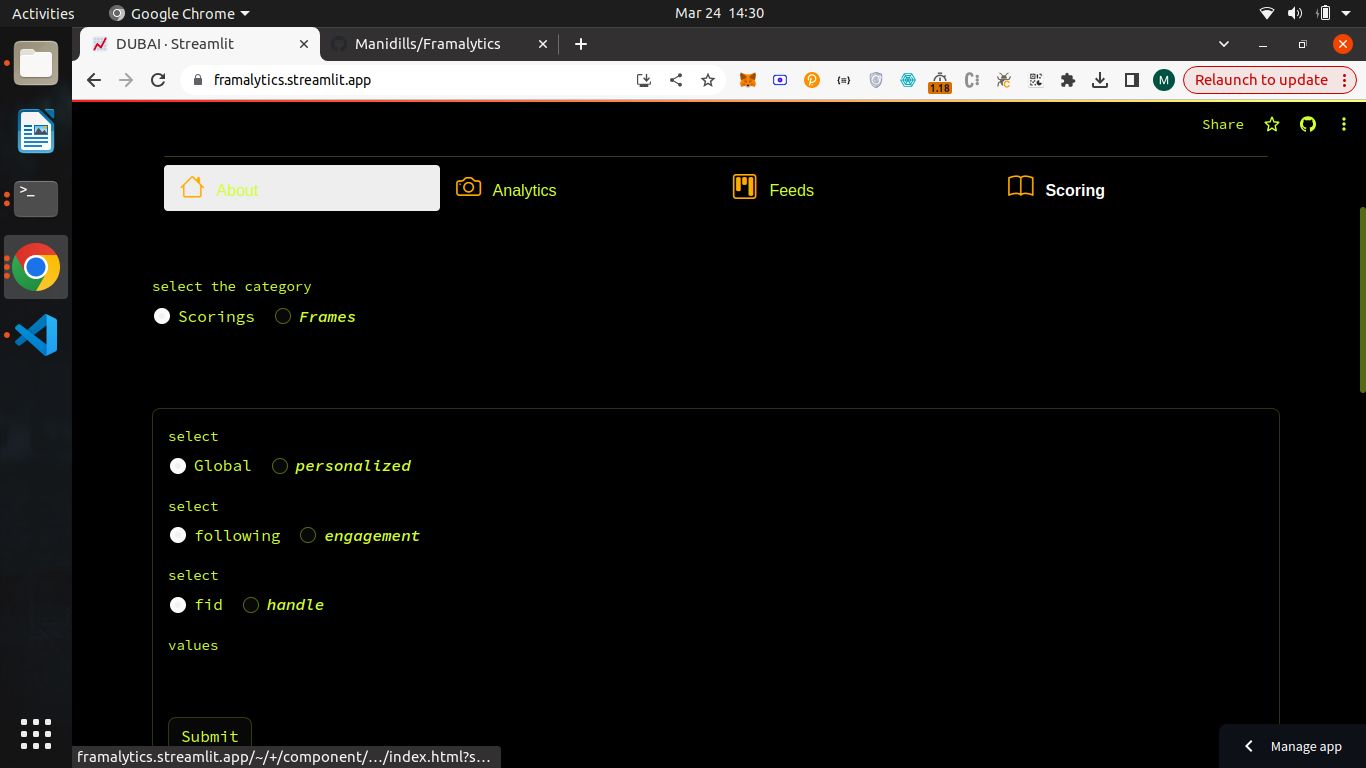Go back with the browser back arrow
The height and width of the screenshot is (768, 1366).
click(x=94, y=80)
